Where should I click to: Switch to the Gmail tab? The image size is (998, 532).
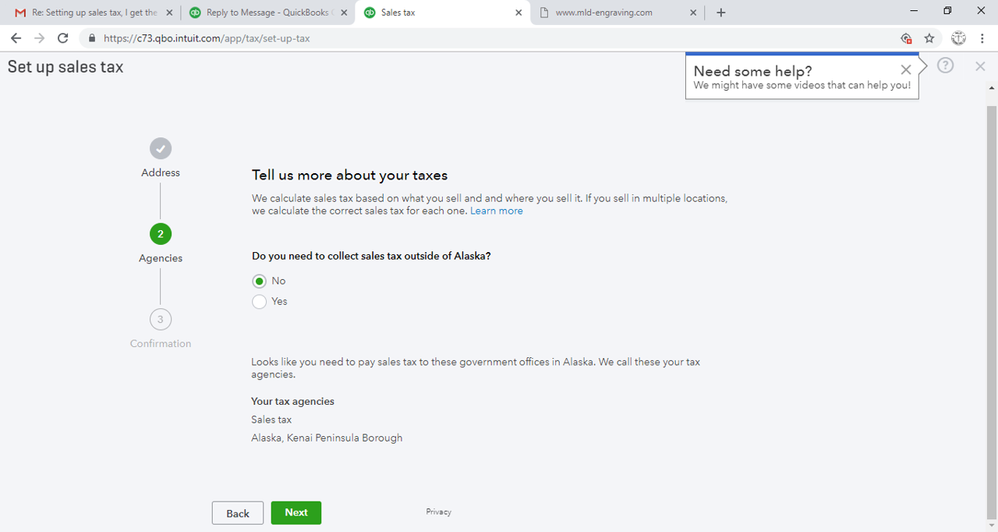click(88, 13)
